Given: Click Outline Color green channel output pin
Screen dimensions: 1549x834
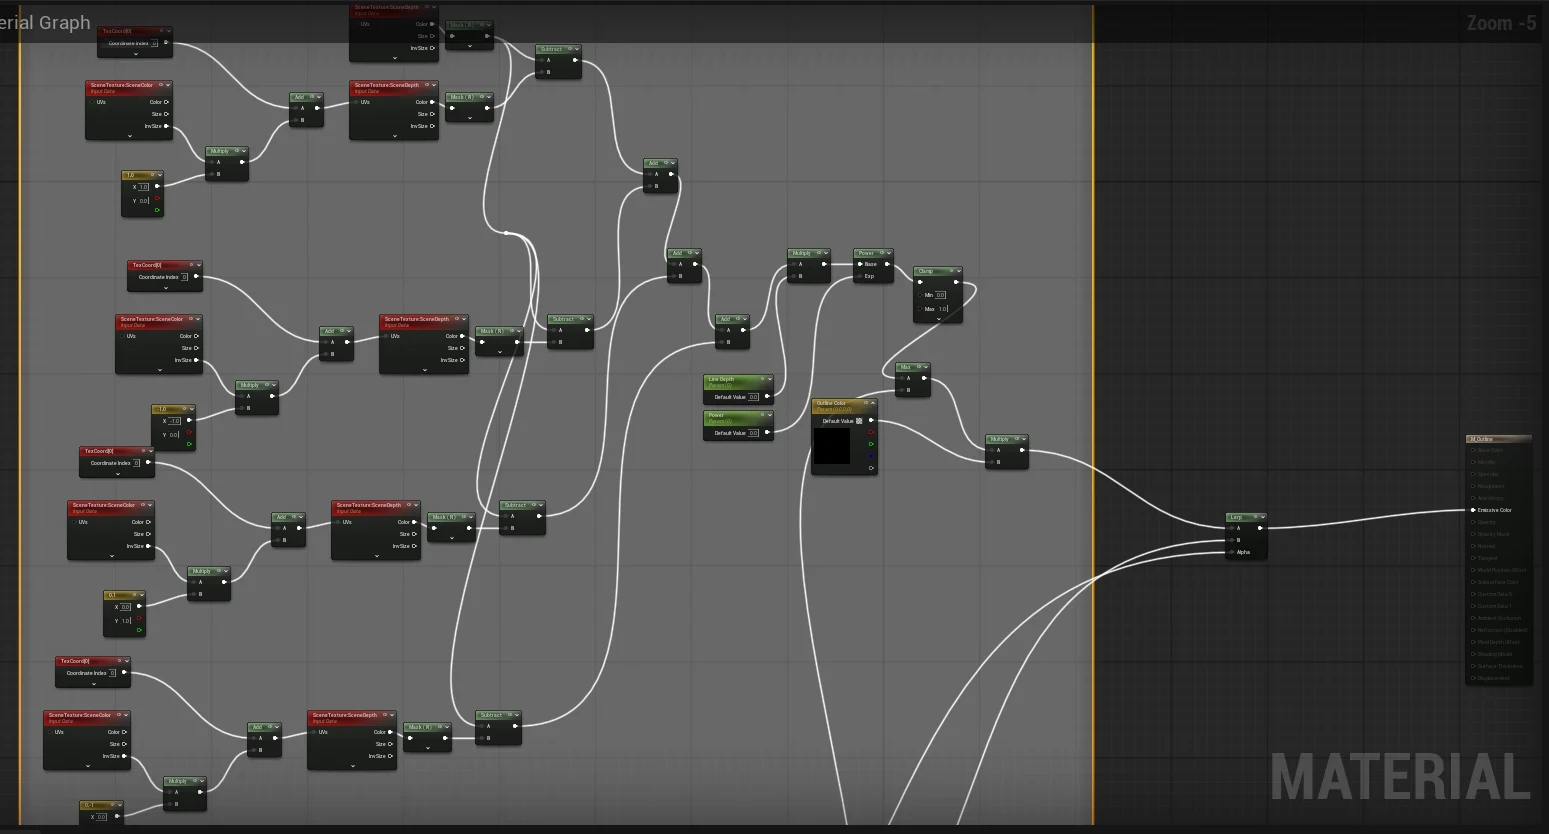Looking at the screenshot, I should pos(871,444).
